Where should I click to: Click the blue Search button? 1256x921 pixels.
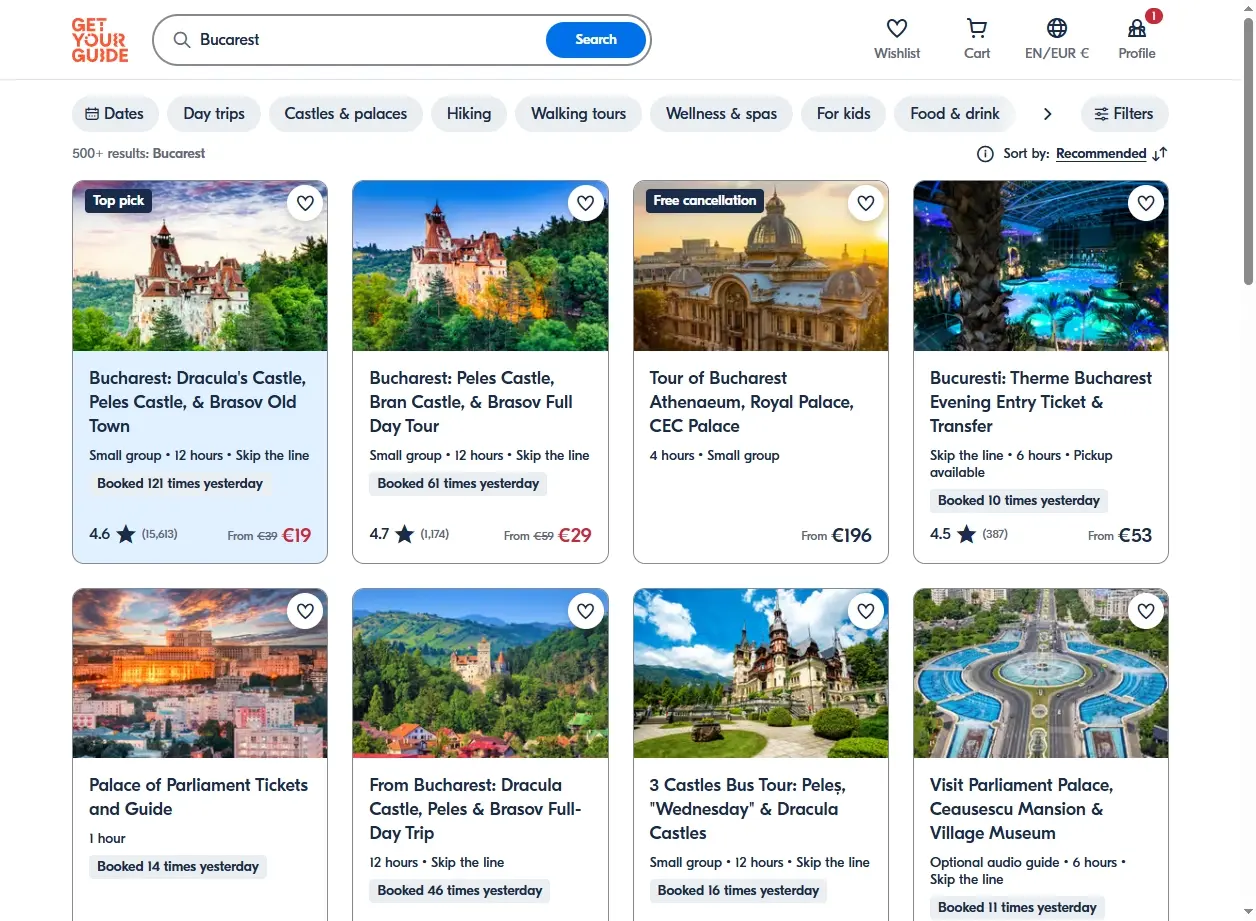[596, 40]
